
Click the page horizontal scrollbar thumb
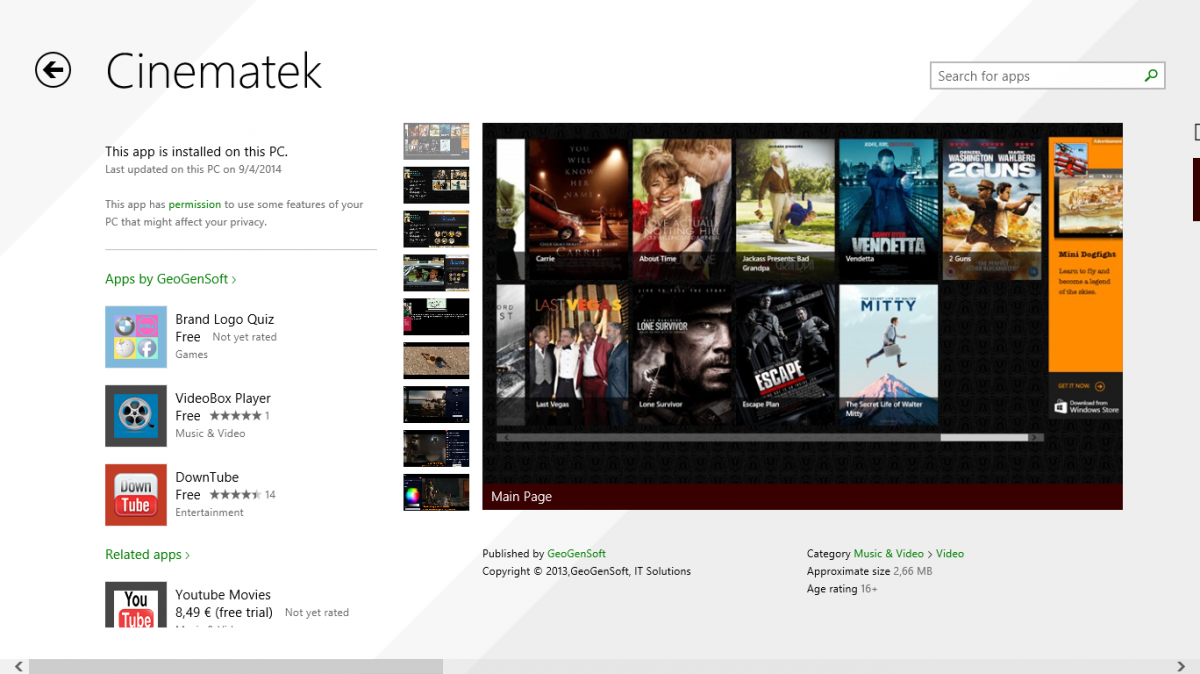(x=236, y=666)
